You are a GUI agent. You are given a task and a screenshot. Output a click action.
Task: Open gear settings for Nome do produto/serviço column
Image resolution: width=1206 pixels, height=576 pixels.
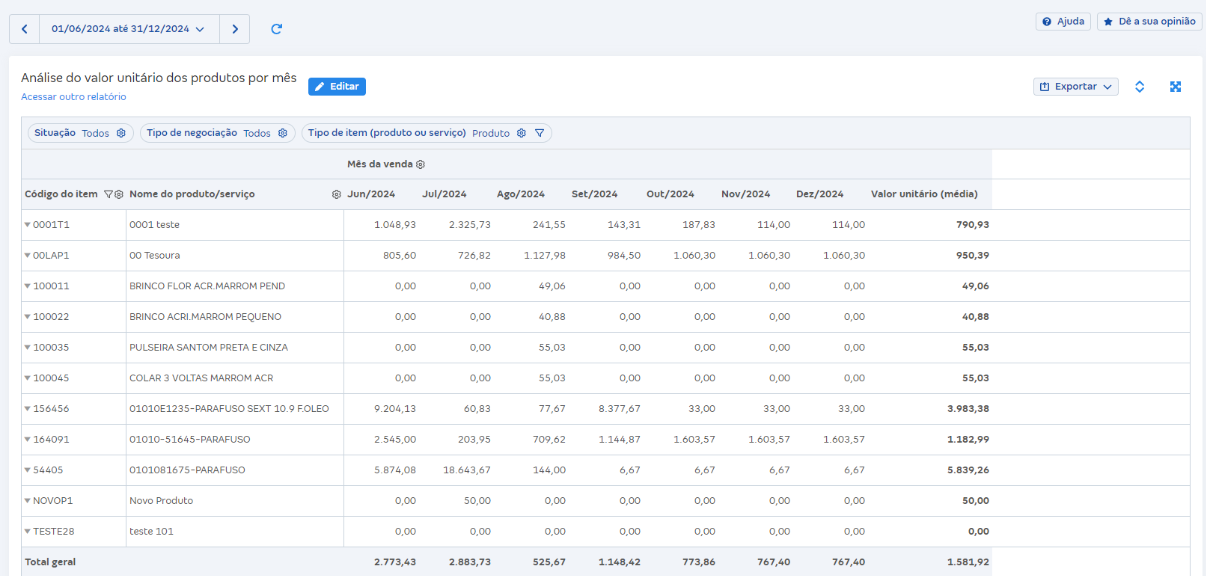[336, 194]
